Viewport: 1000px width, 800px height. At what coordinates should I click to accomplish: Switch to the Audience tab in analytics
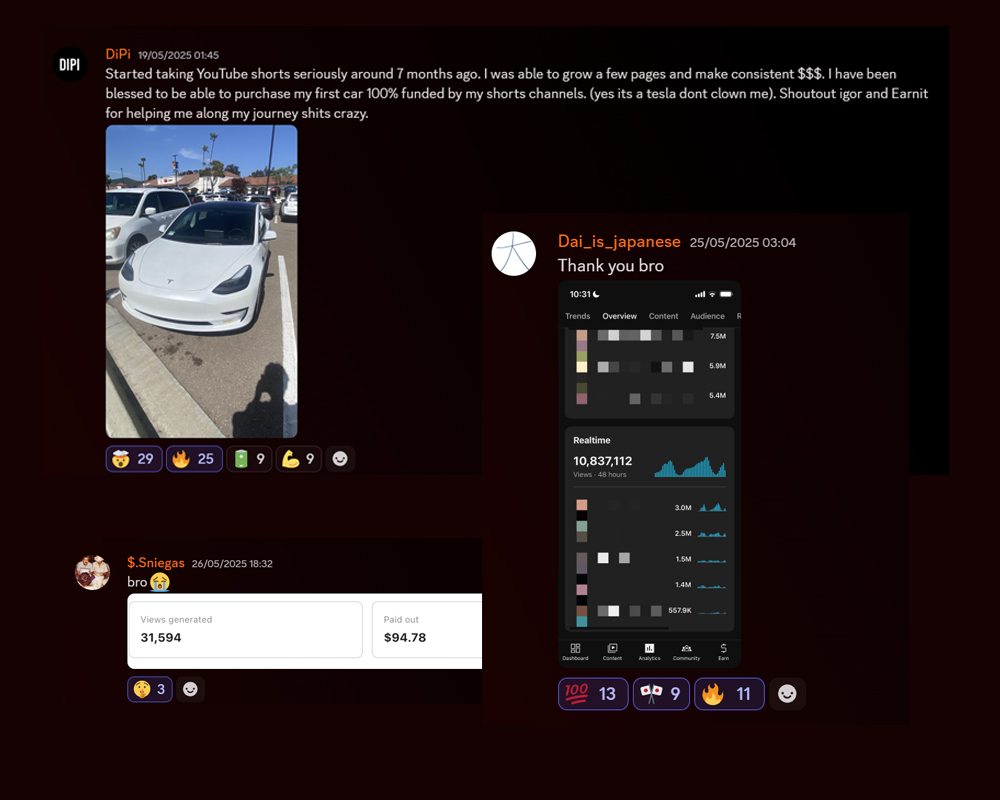pos(707,316)
